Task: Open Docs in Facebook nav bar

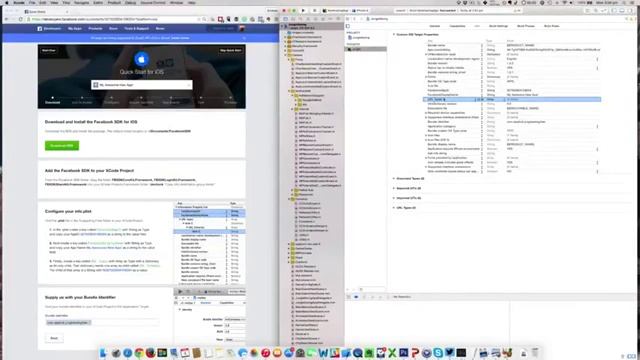Action: pyautogui.click(x=113, y=29)
